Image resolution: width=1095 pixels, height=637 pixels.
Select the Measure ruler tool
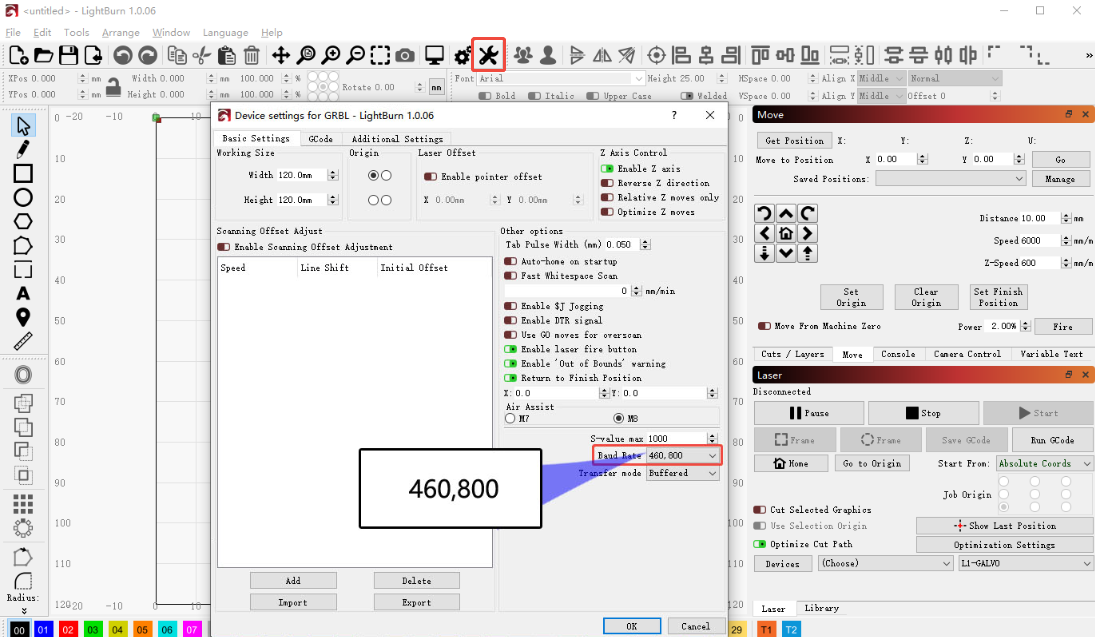click(x=23, y=341)
